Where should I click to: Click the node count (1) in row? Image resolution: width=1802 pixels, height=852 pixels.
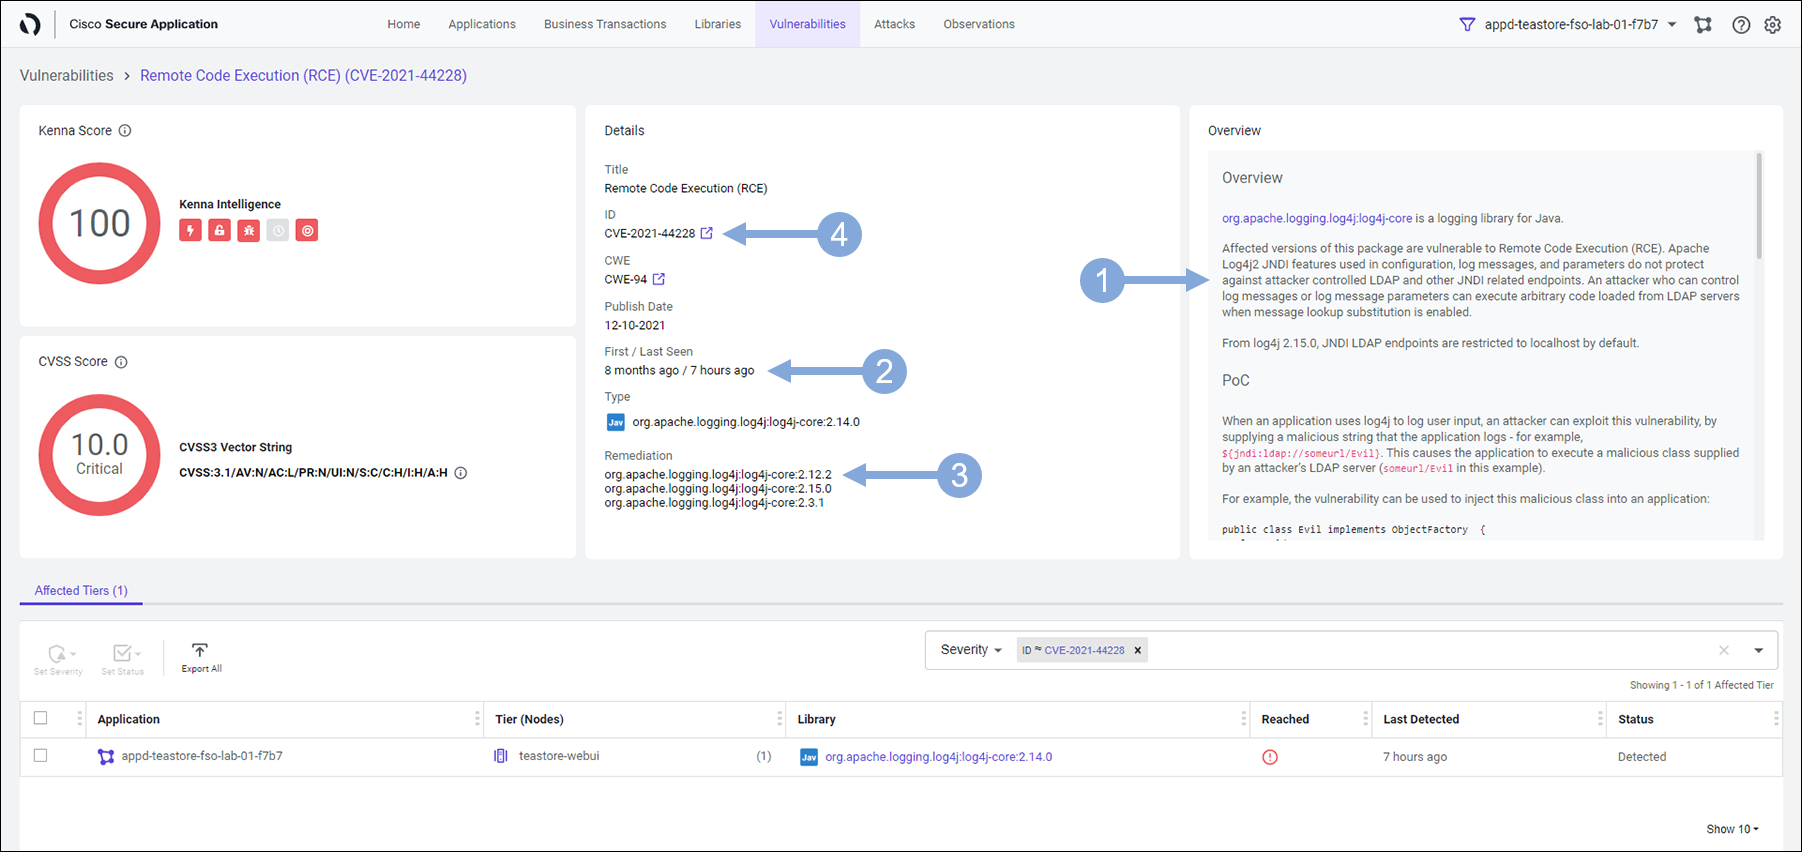pos(764,756)
